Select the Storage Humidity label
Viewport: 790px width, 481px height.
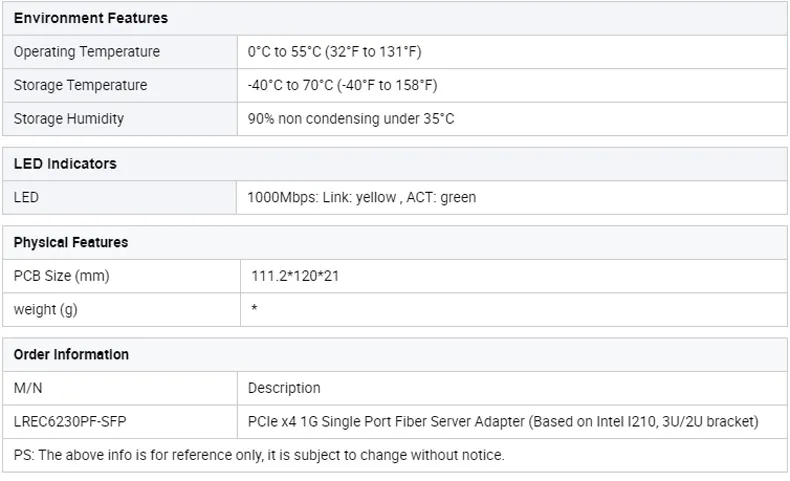pyautogui.click(x=69, y=119)
